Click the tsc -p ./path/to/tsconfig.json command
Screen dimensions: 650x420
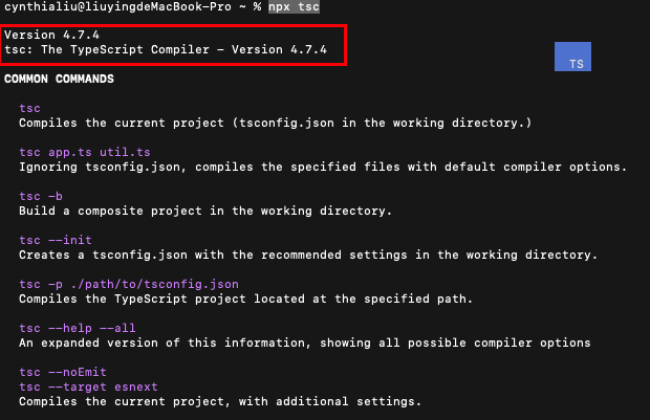pos(129,284)
